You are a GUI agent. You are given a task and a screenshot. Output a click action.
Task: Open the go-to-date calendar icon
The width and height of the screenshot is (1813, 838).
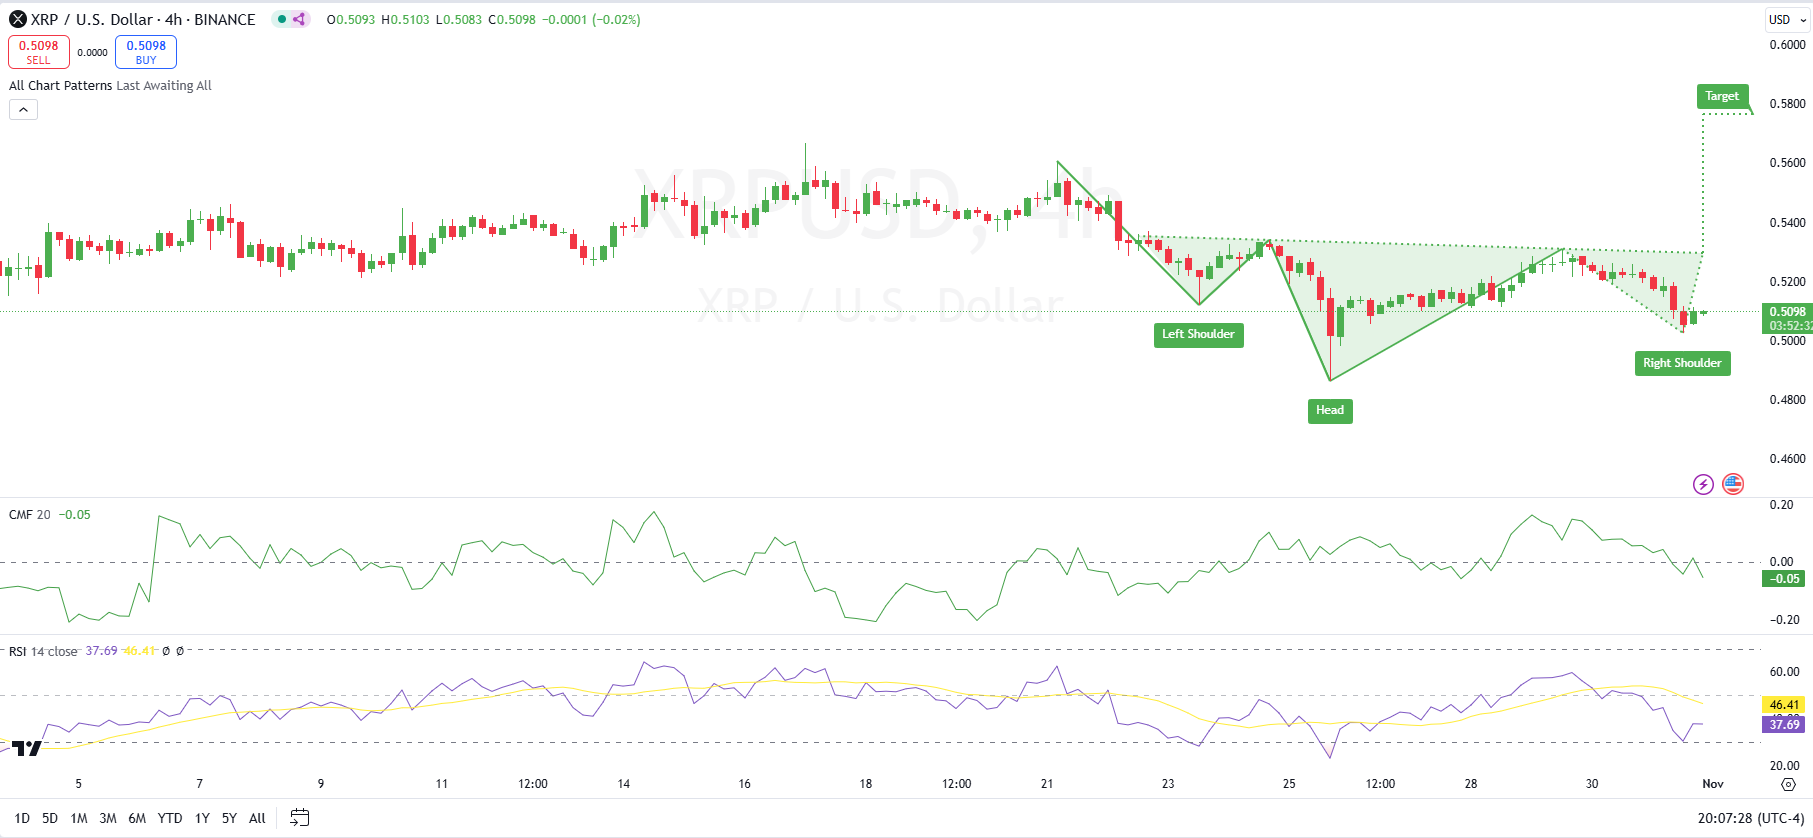click(x=299, y=818)
